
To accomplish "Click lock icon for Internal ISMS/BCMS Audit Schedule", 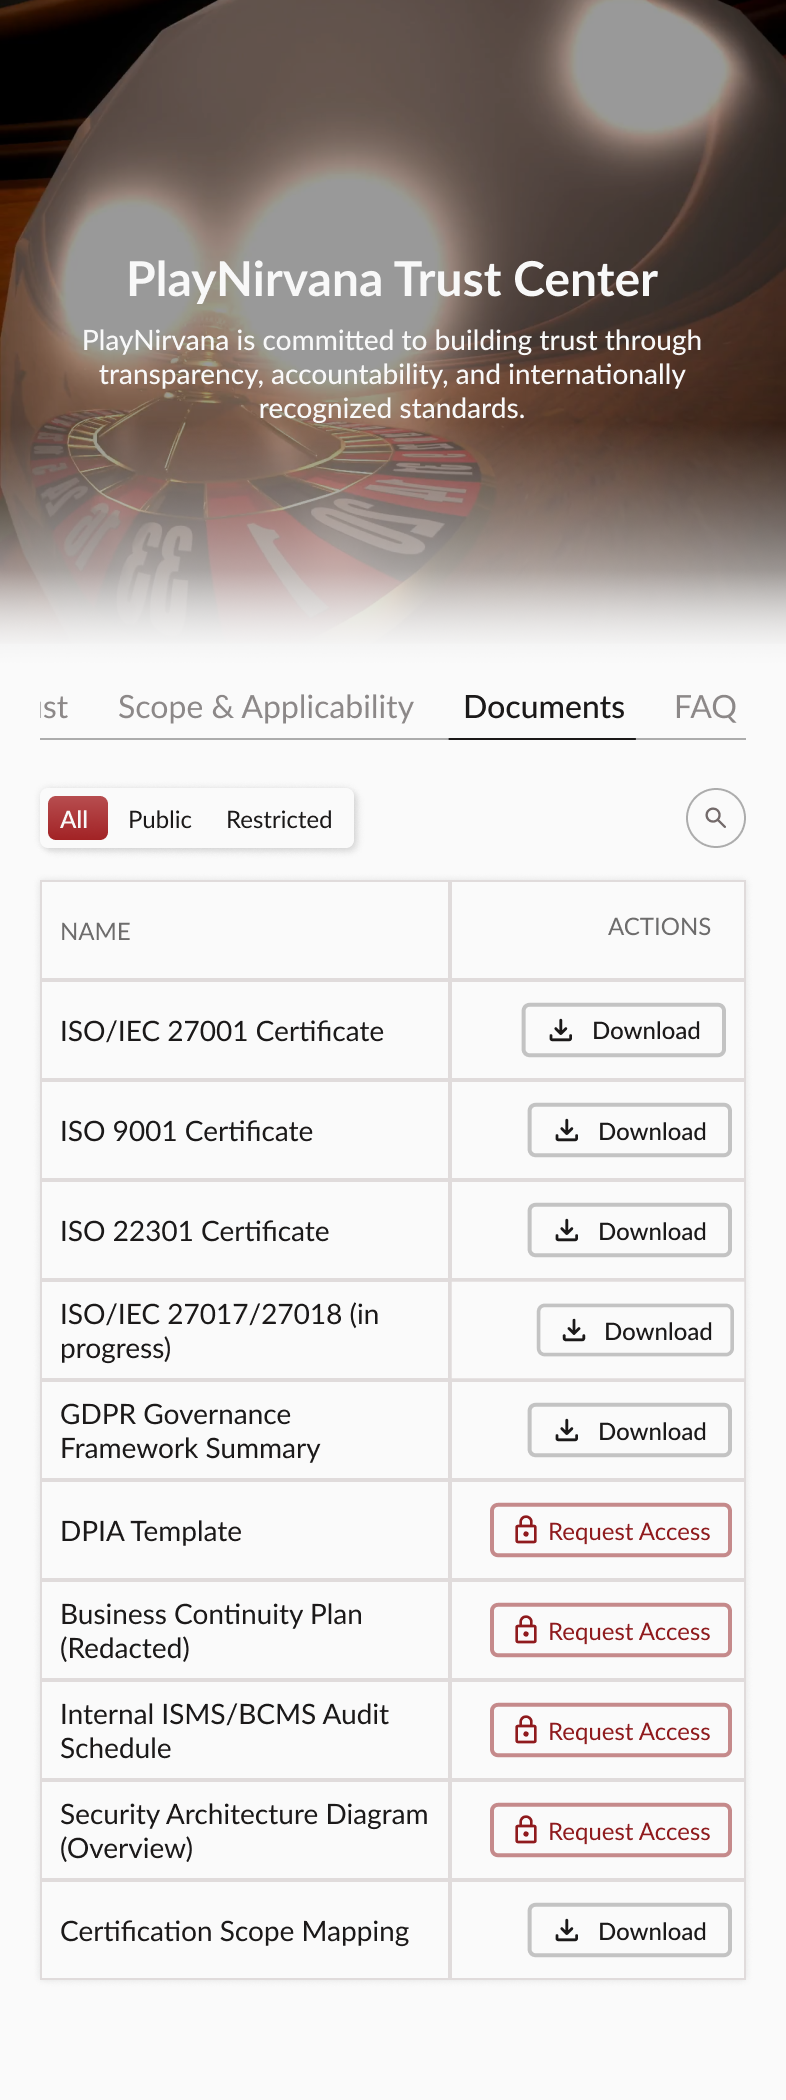I will (526, 1730).
